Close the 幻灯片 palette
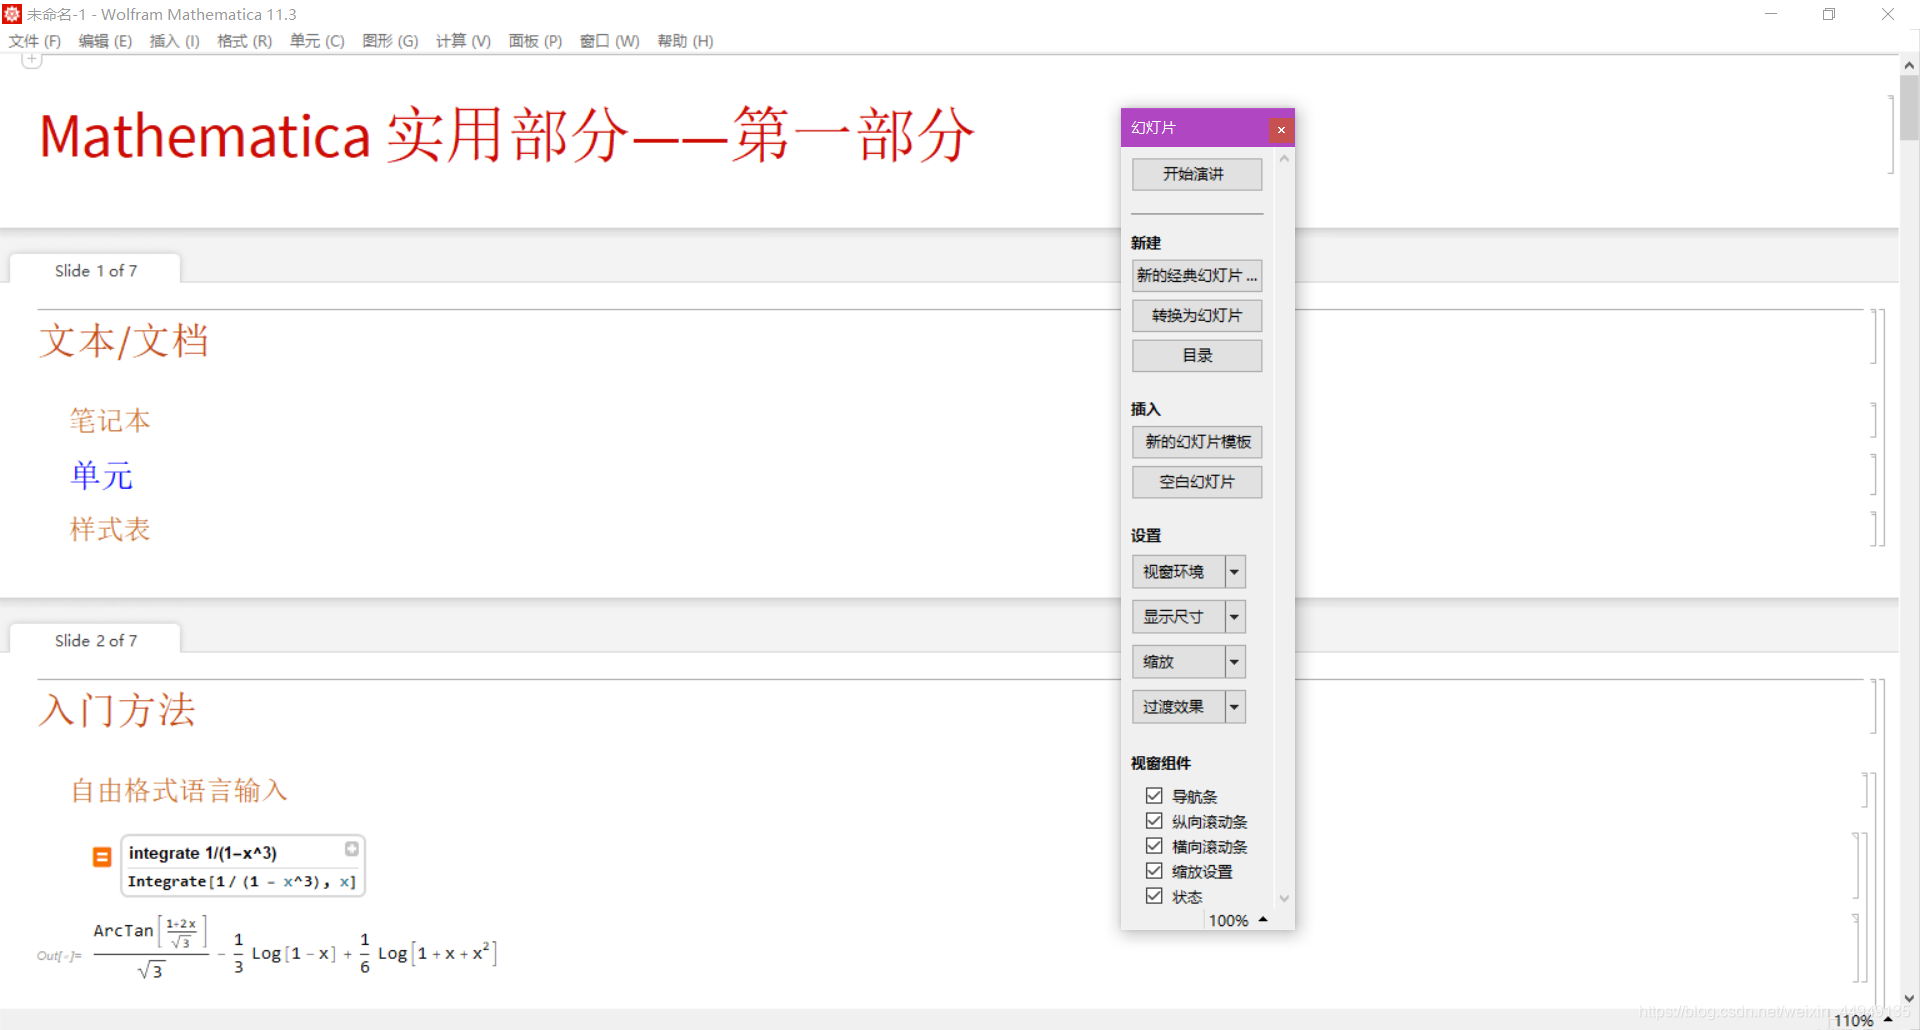This screenshot has height=1030, width=1920. (x=1281, y=130)
